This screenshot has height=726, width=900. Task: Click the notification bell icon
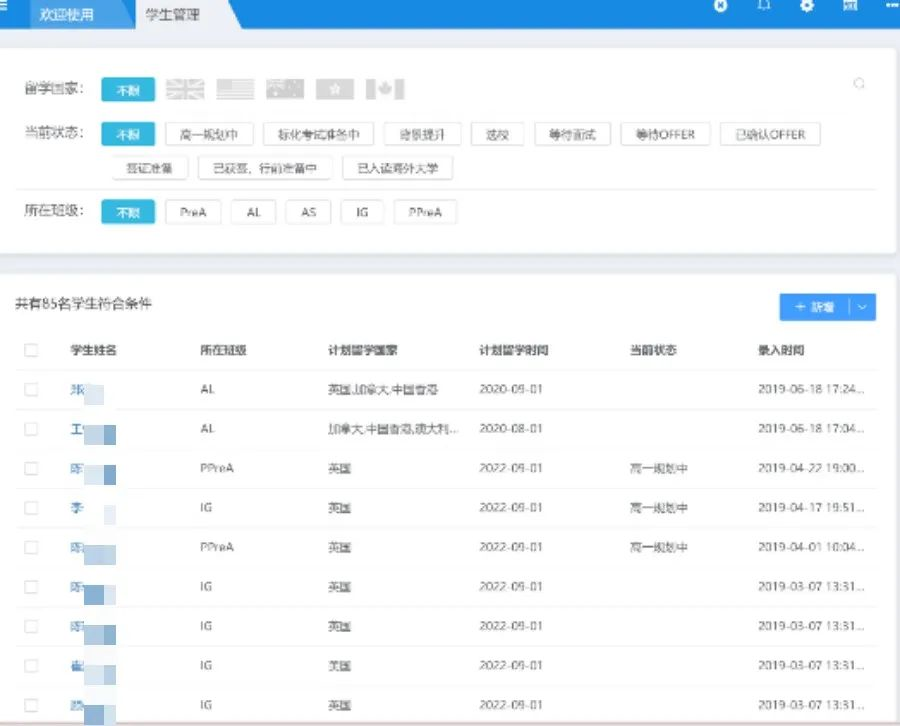tap(764, 6)
